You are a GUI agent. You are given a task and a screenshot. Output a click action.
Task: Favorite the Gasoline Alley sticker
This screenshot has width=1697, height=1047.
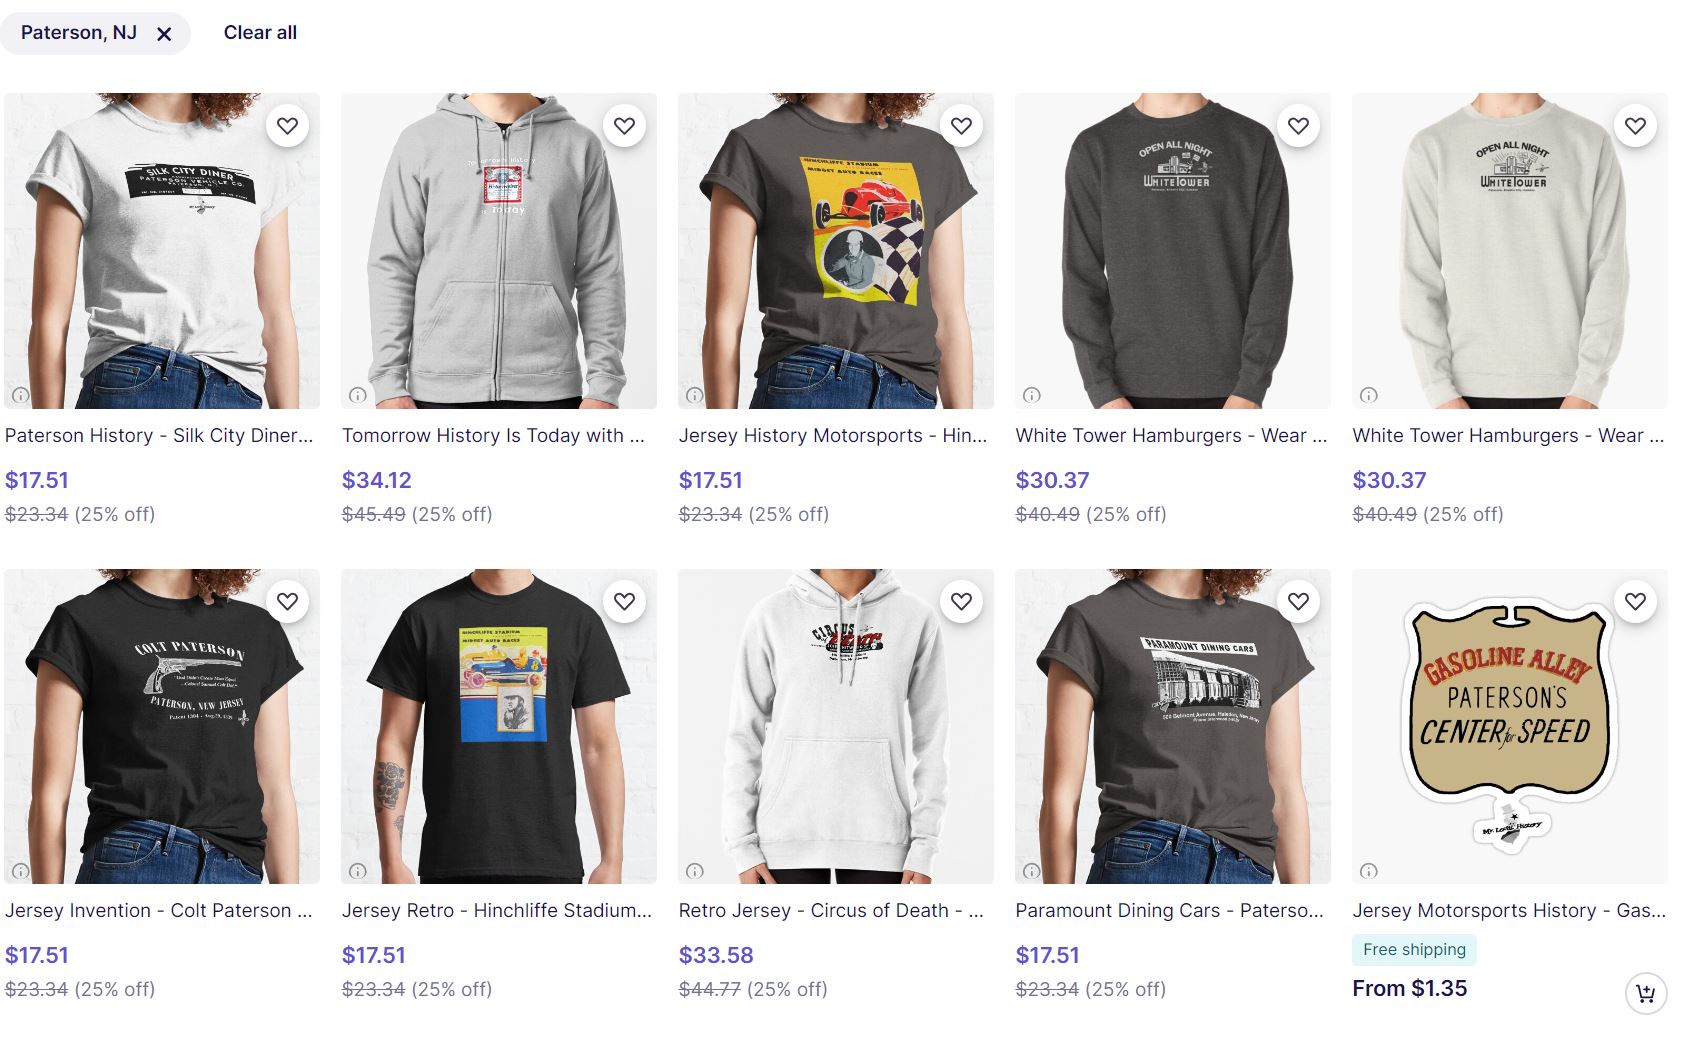pos(1635,601)
